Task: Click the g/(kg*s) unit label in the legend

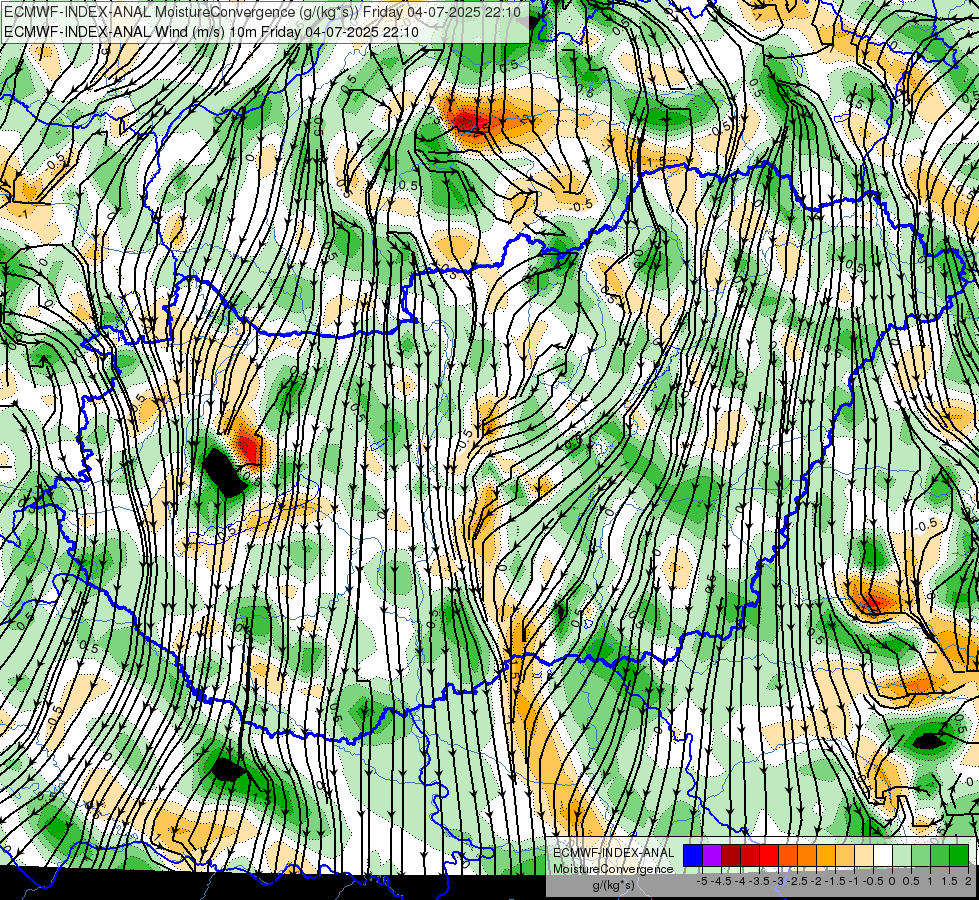Action: (613, 886)
